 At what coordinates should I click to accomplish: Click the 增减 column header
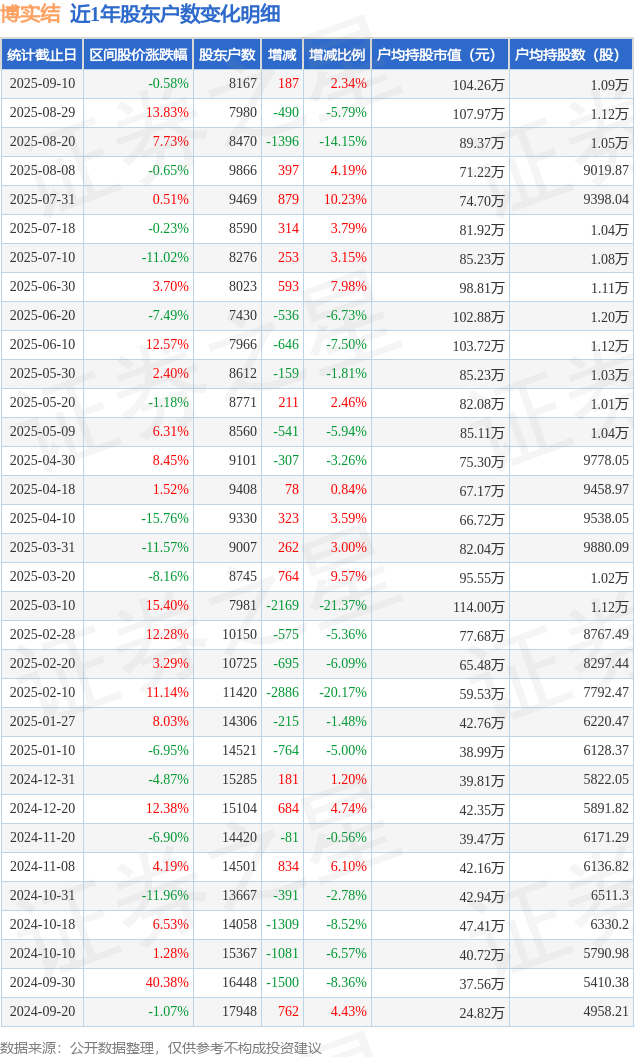(x=282, y=55)
